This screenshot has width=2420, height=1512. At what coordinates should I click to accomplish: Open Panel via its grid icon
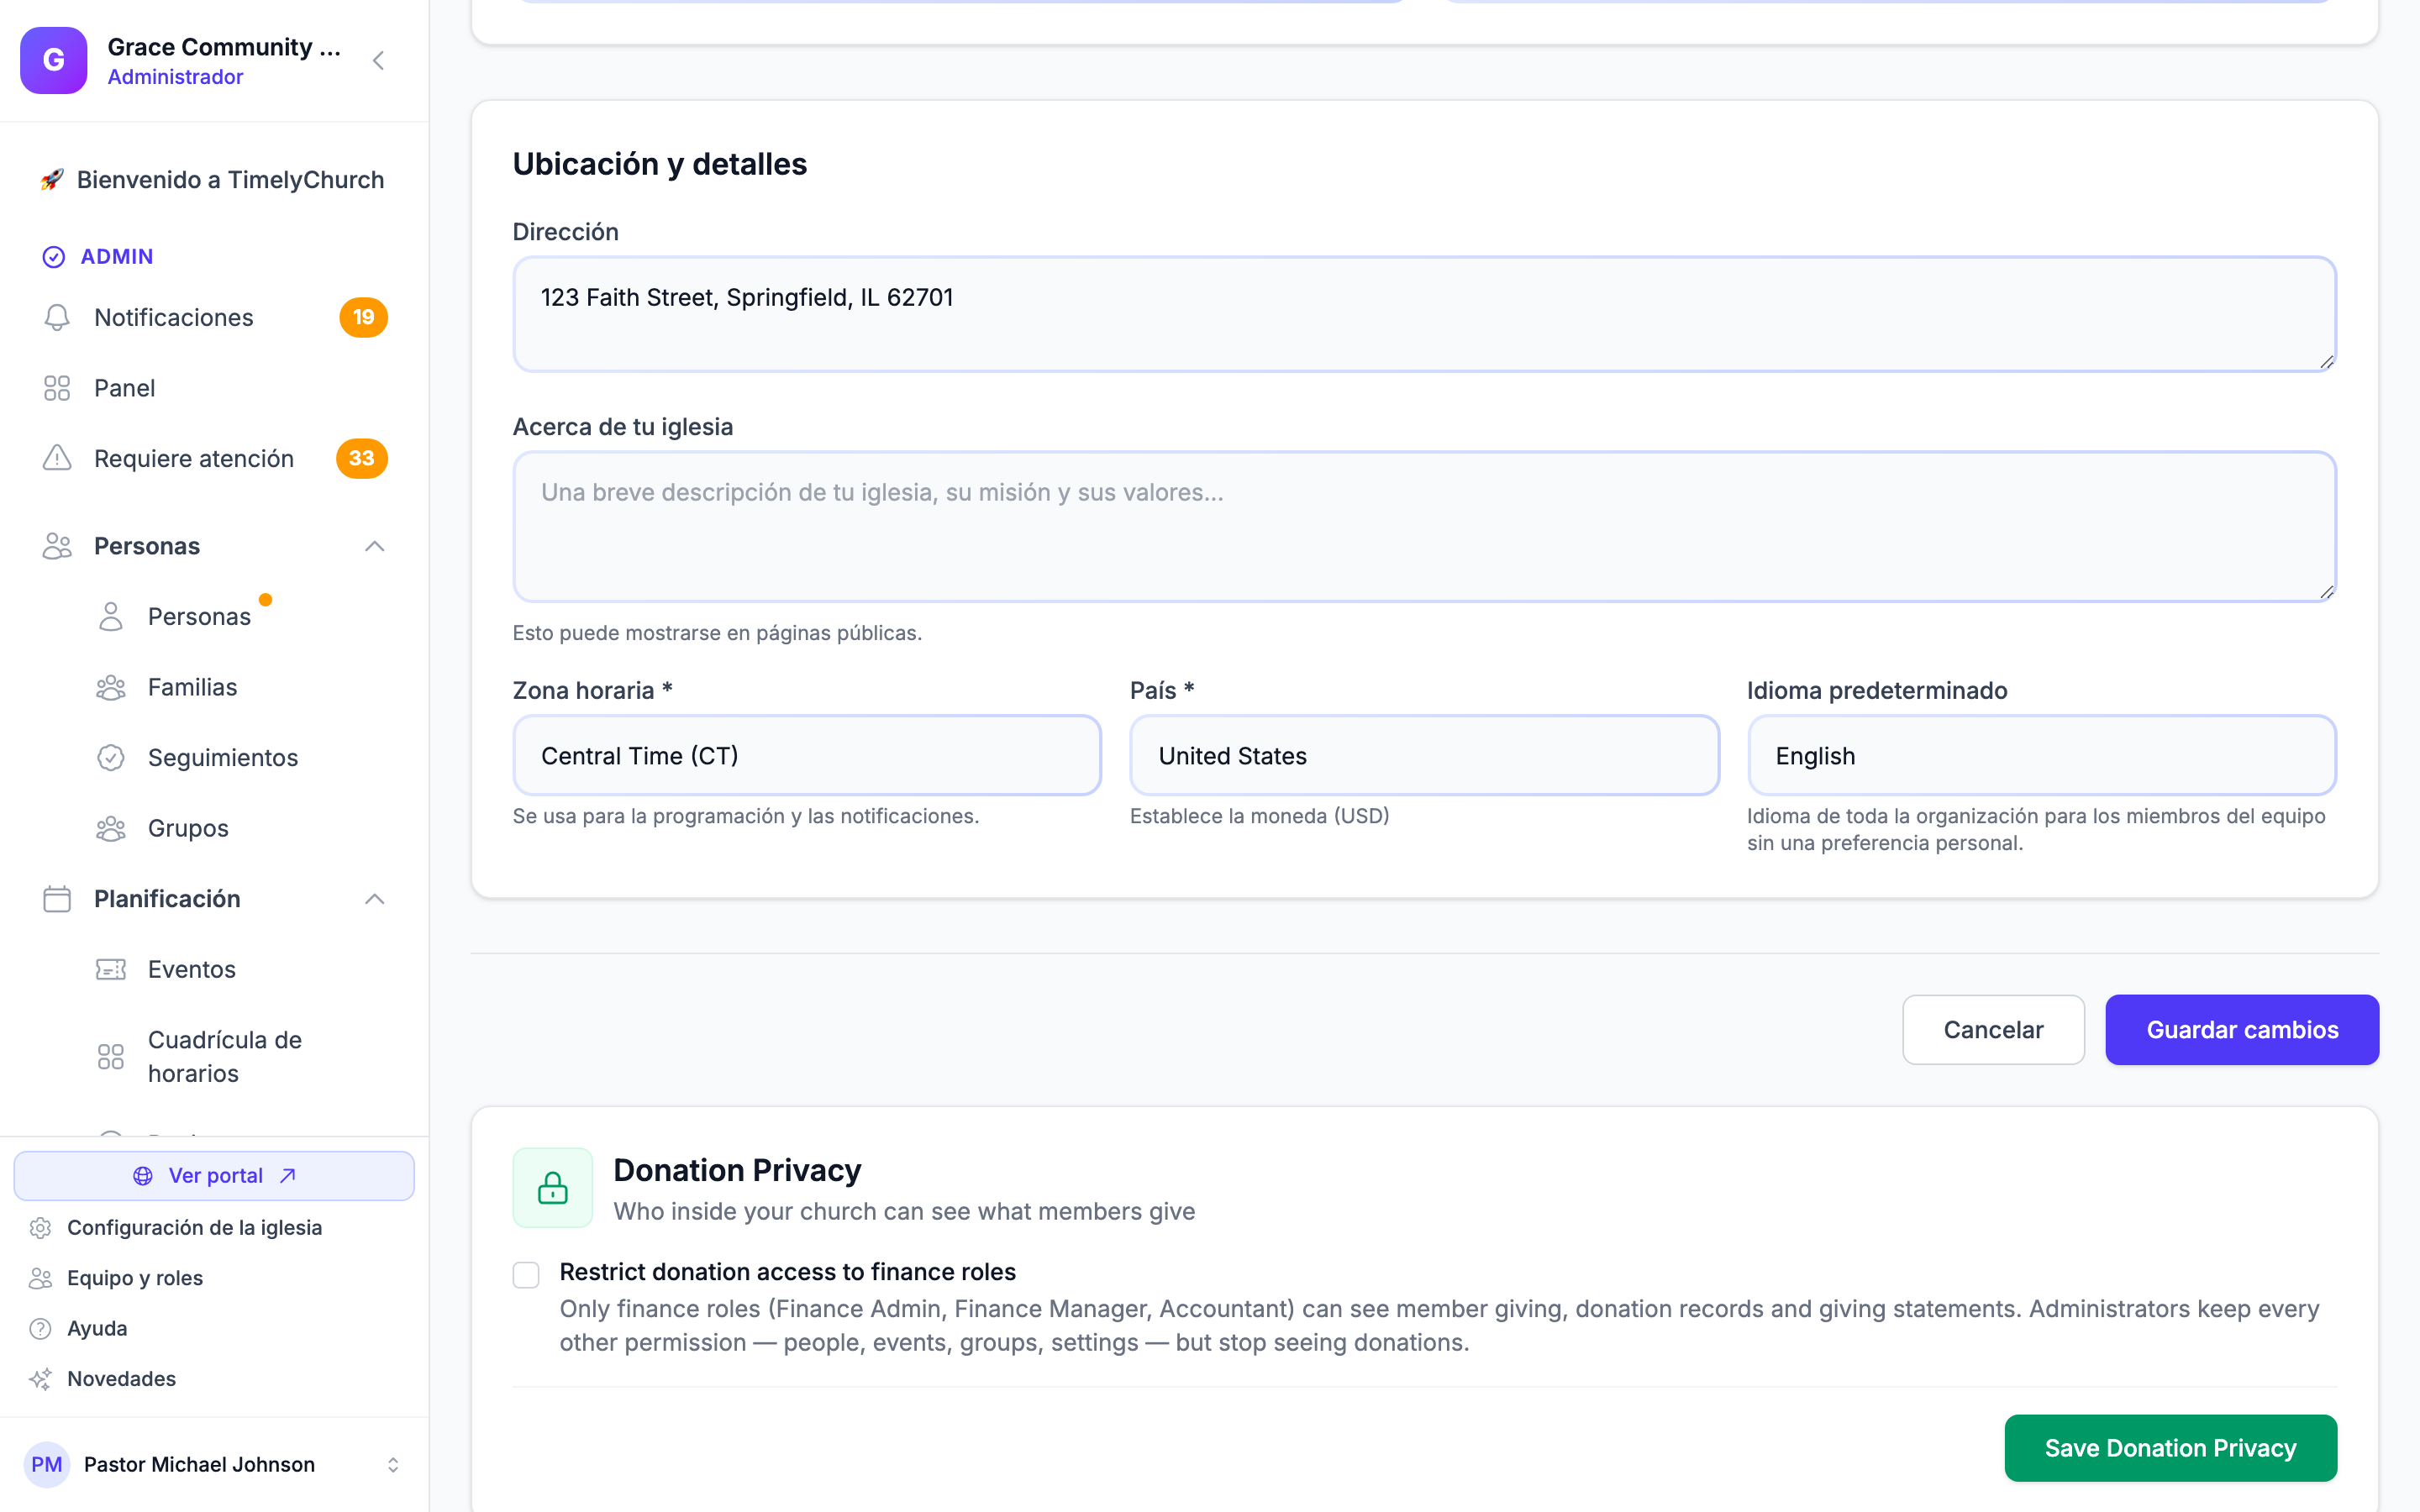(57, 388)
